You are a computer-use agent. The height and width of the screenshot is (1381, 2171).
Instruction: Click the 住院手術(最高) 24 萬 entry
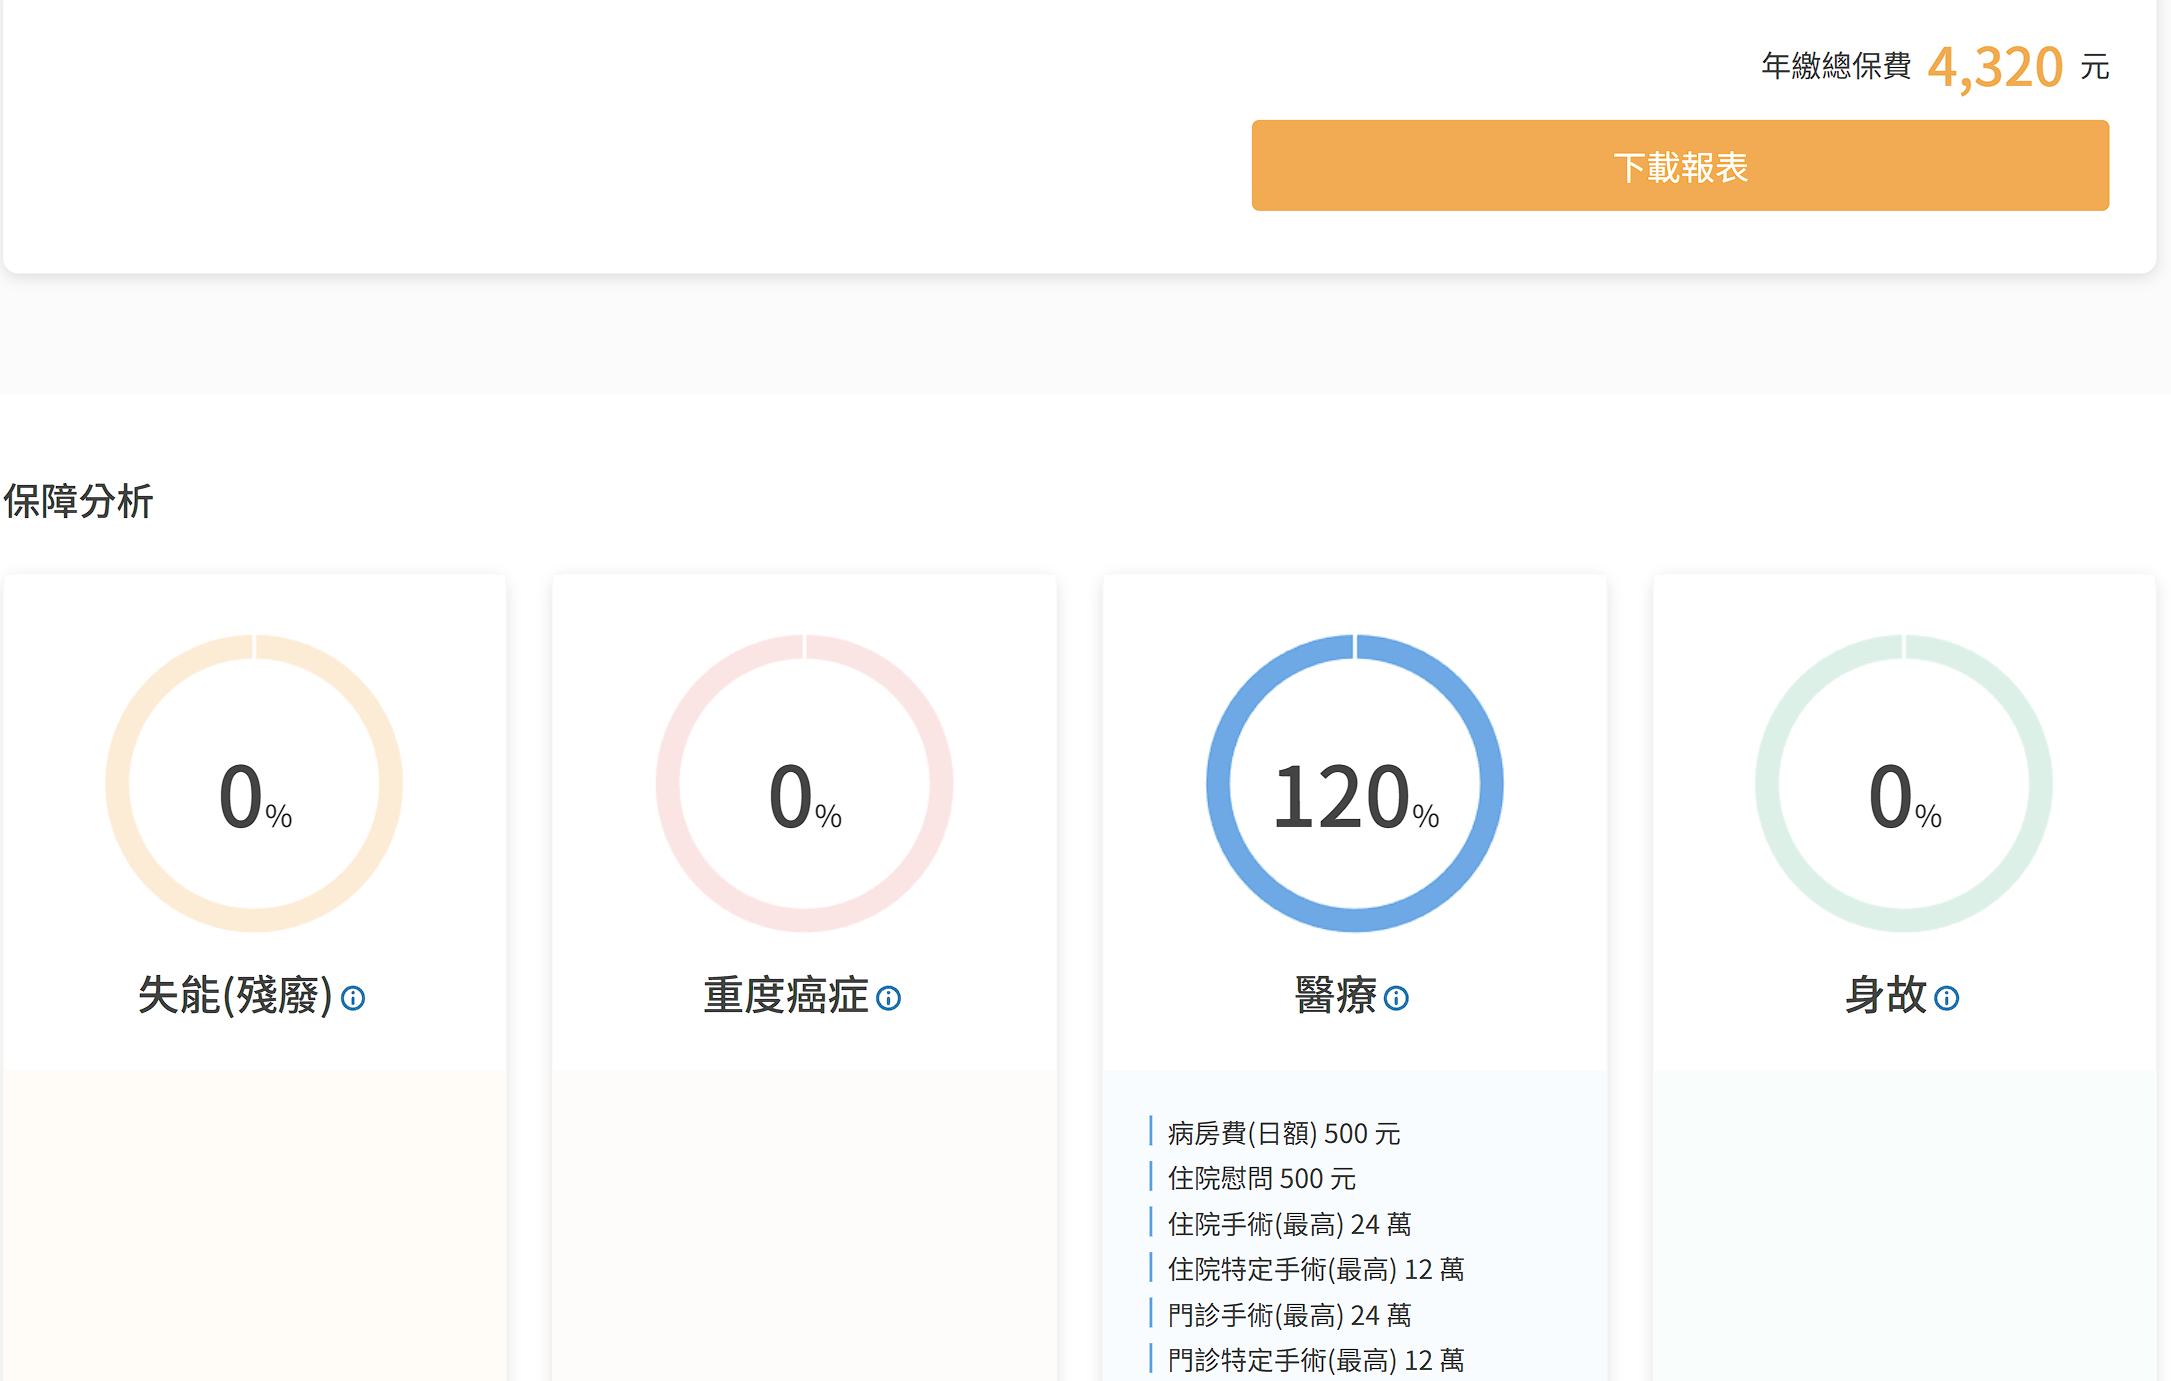tap(1289, 1225)
